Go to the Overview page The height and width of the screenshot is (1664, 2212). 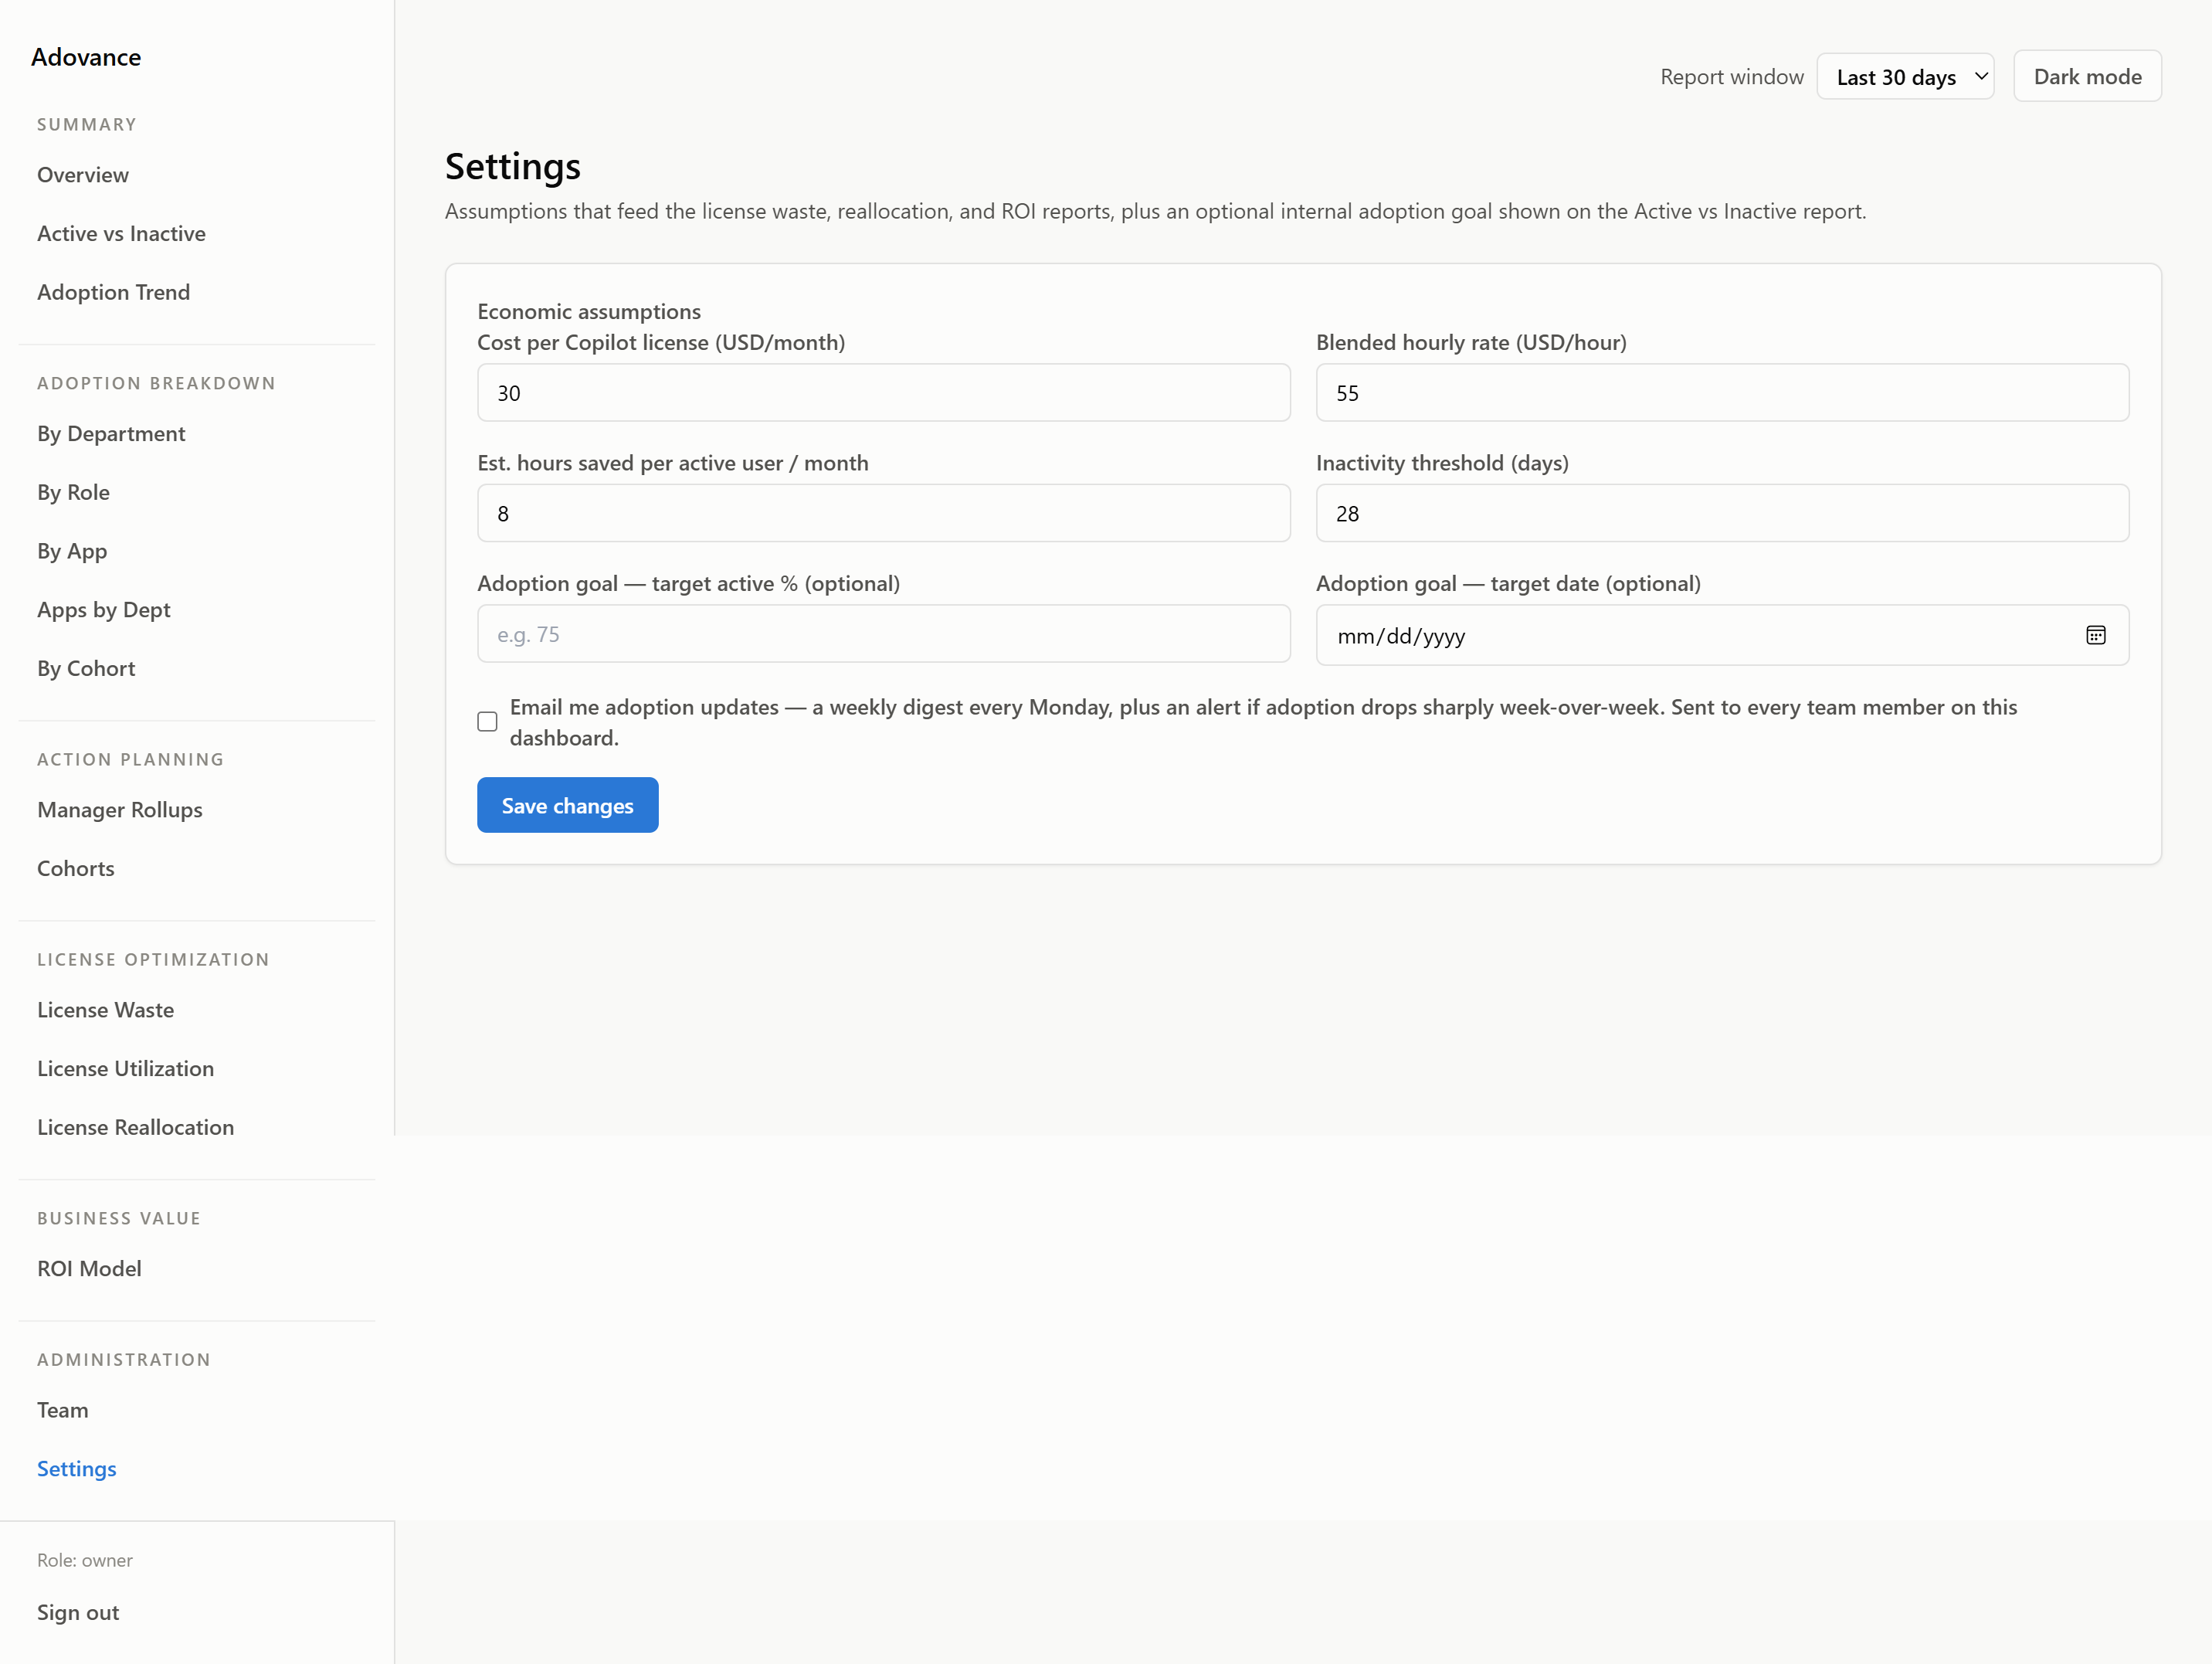click(x=83, y=175)
